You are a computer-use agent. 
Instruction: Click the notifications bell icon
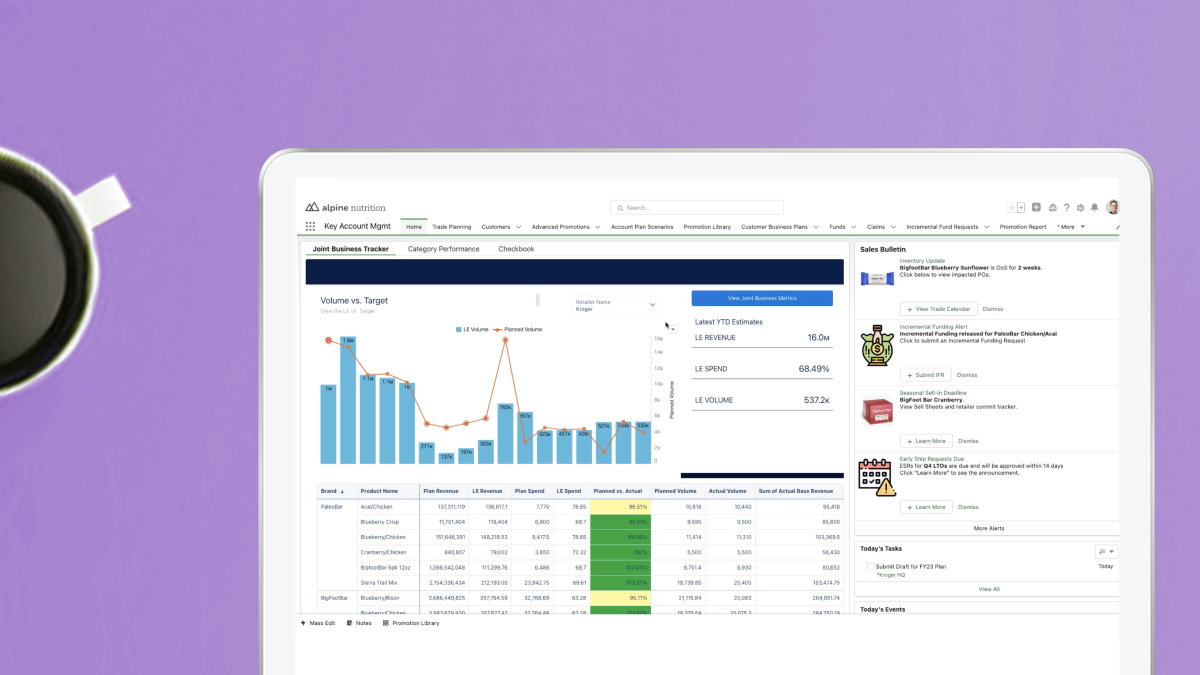[x=1095, y=208]
